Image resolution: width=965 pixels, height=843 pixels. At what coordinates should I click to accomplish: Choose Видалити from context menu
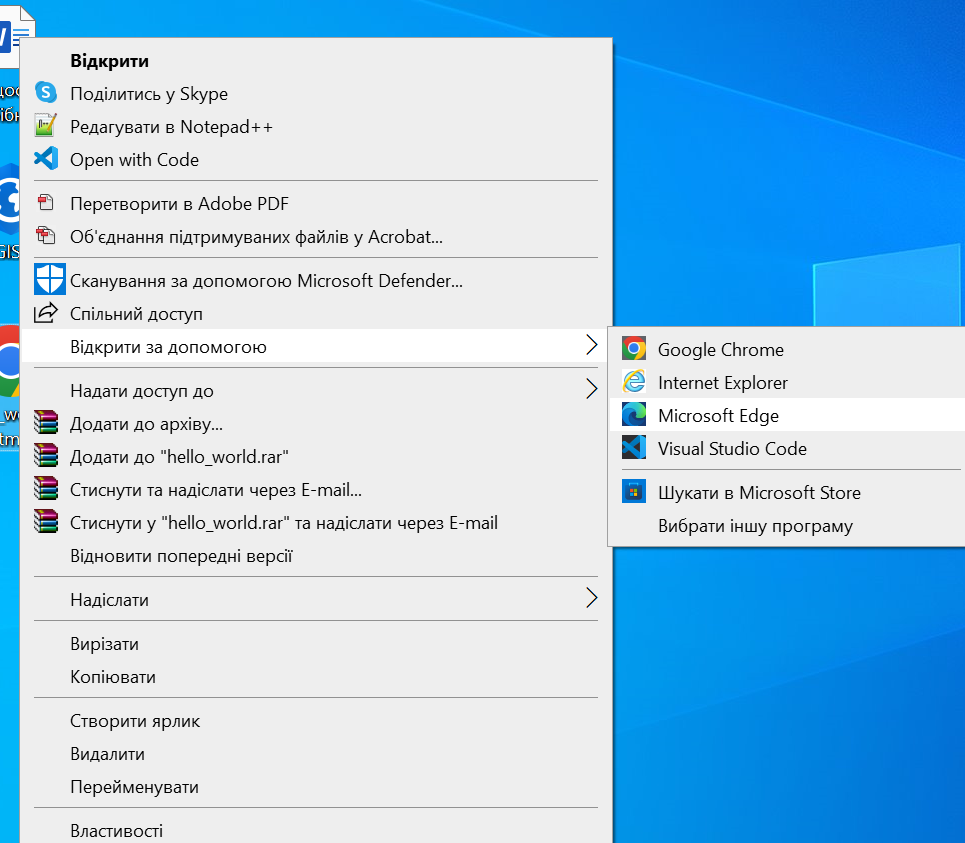point(317,754)
